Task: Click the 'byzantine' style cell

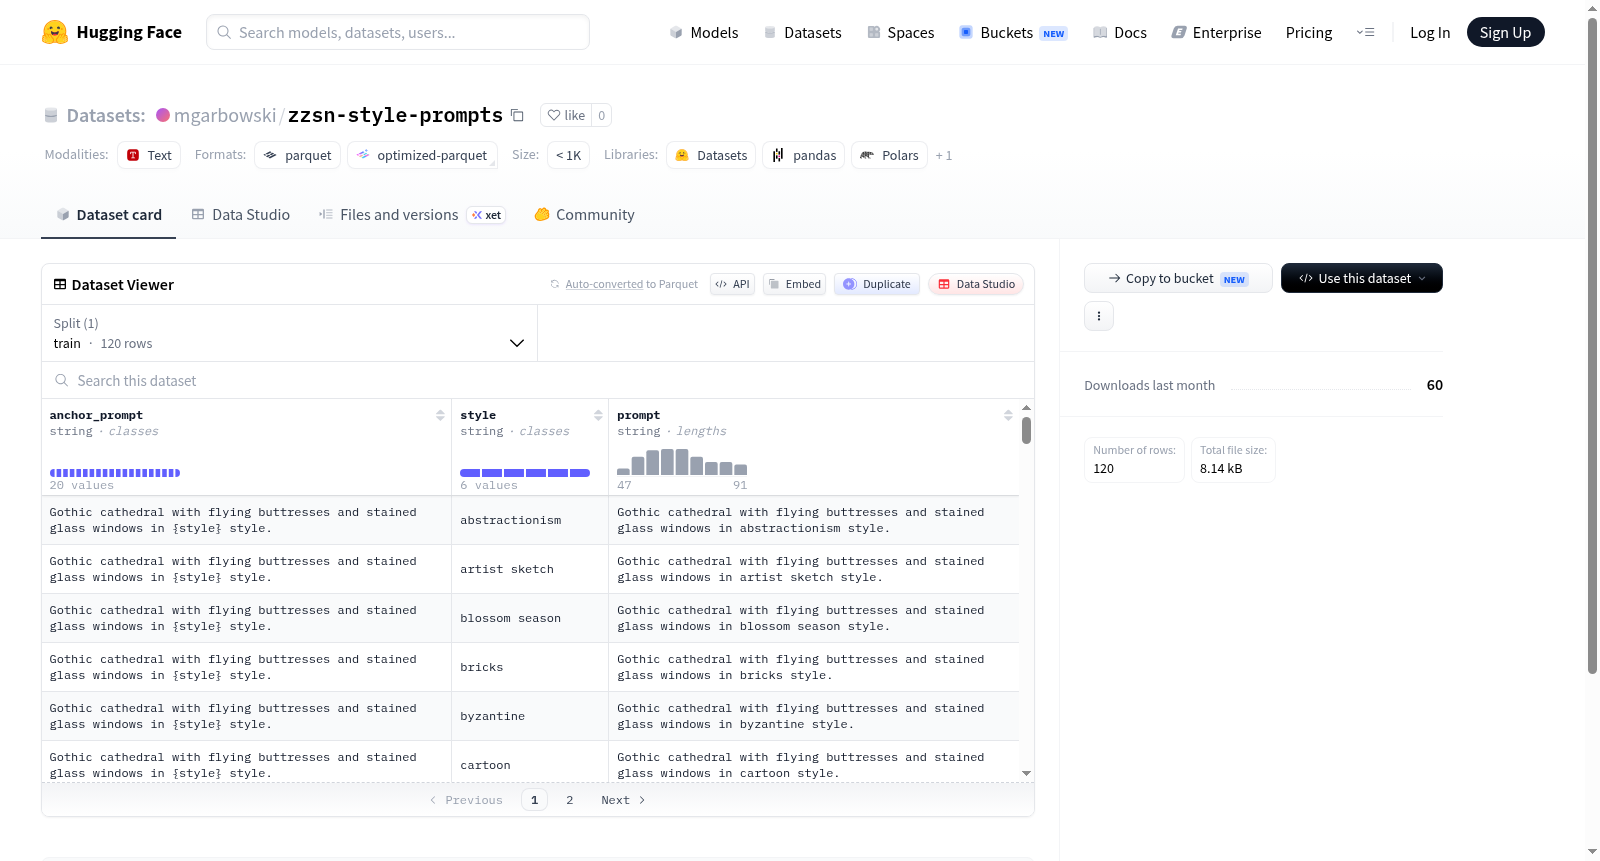Action: point(530,716)
